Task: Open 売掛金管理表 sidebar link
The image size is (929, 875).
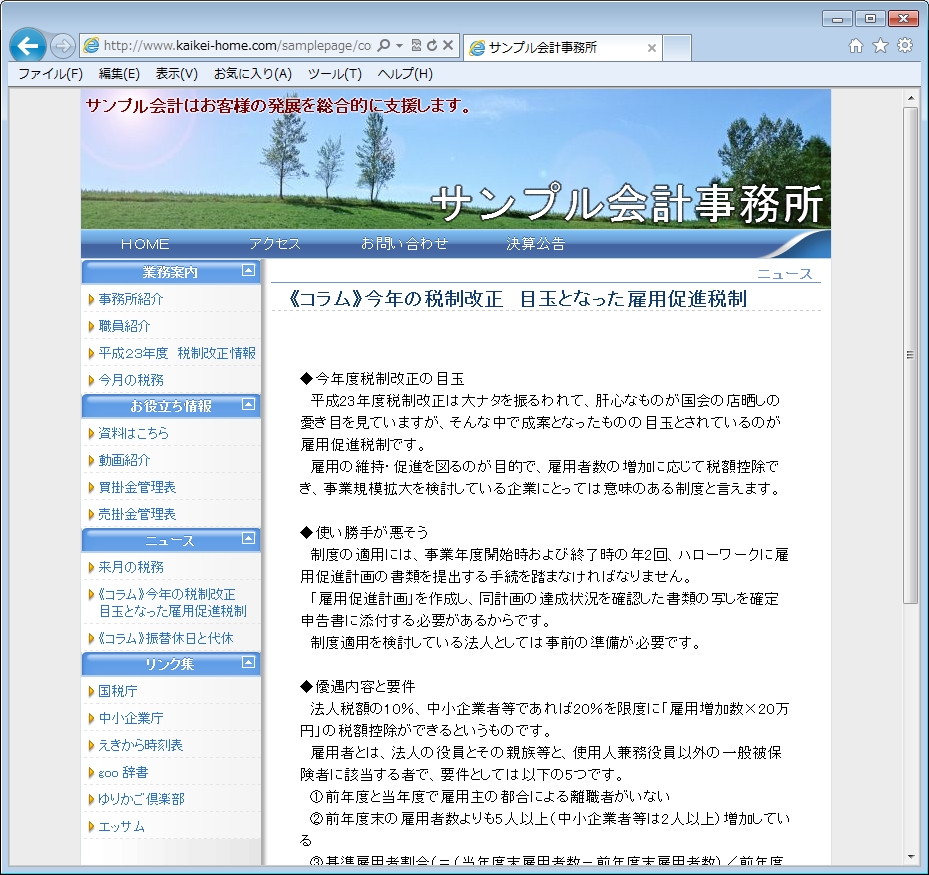Action: (x=137, y=514)
